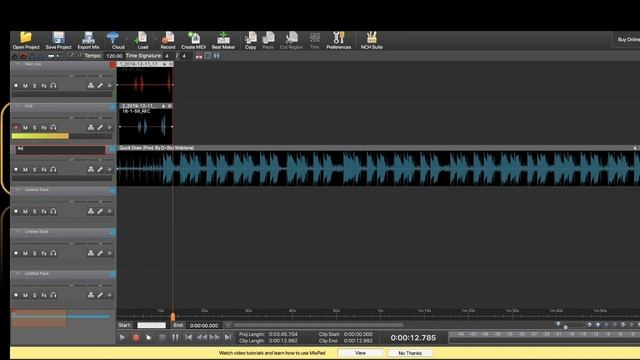Select the Quick Draw audio clip waveform

click(x=378, y=168)
